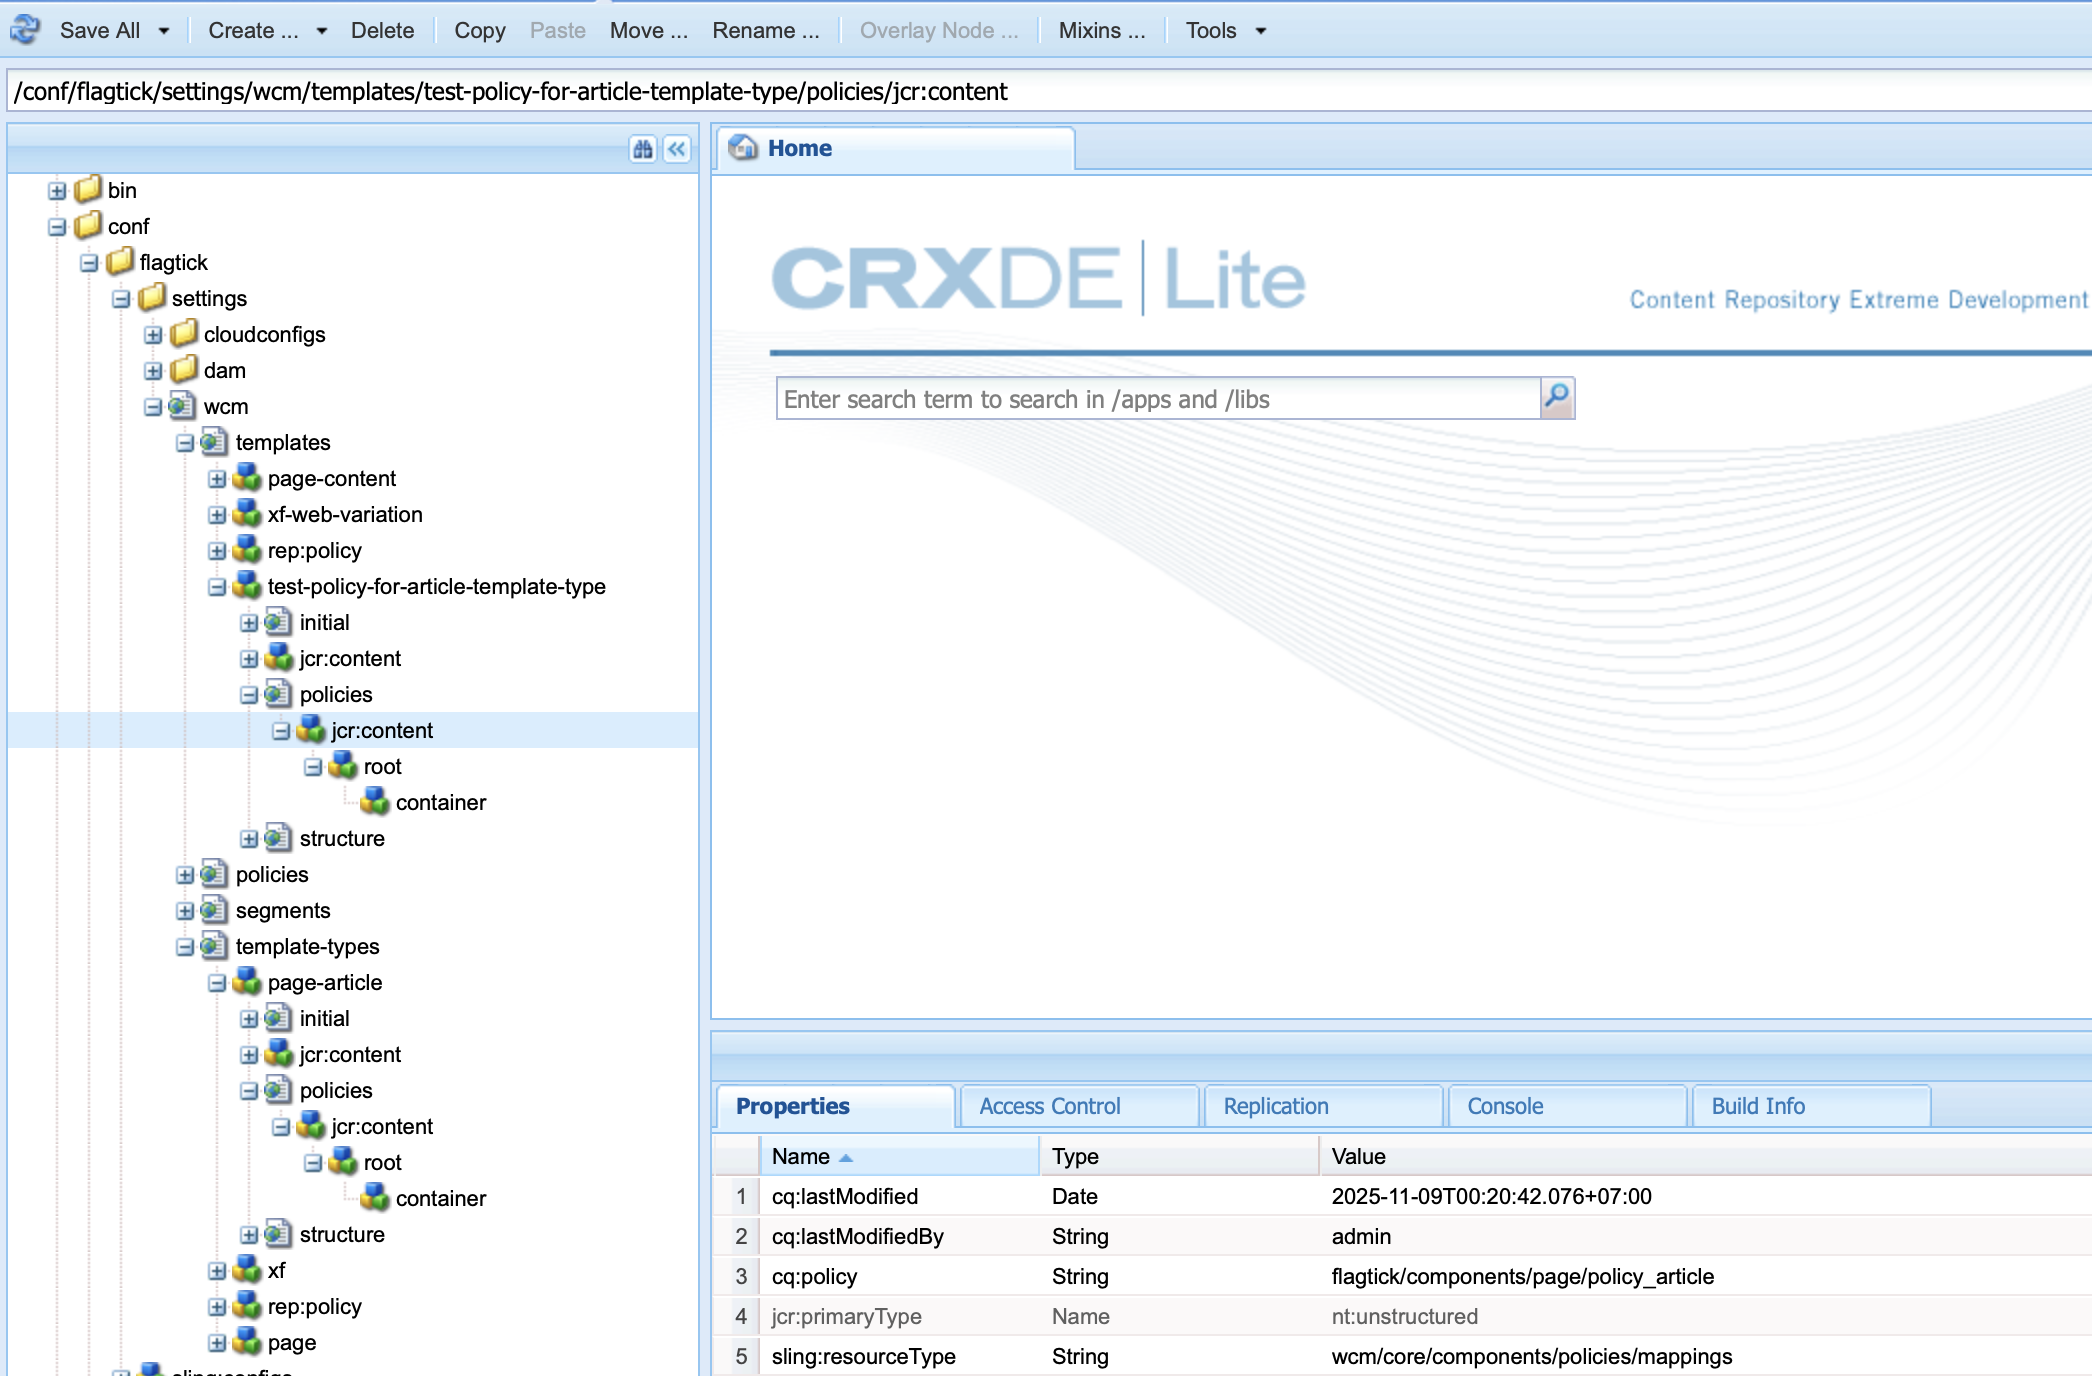Open the Replication tab
2092x1376 pixels.
[1276, 1106]
